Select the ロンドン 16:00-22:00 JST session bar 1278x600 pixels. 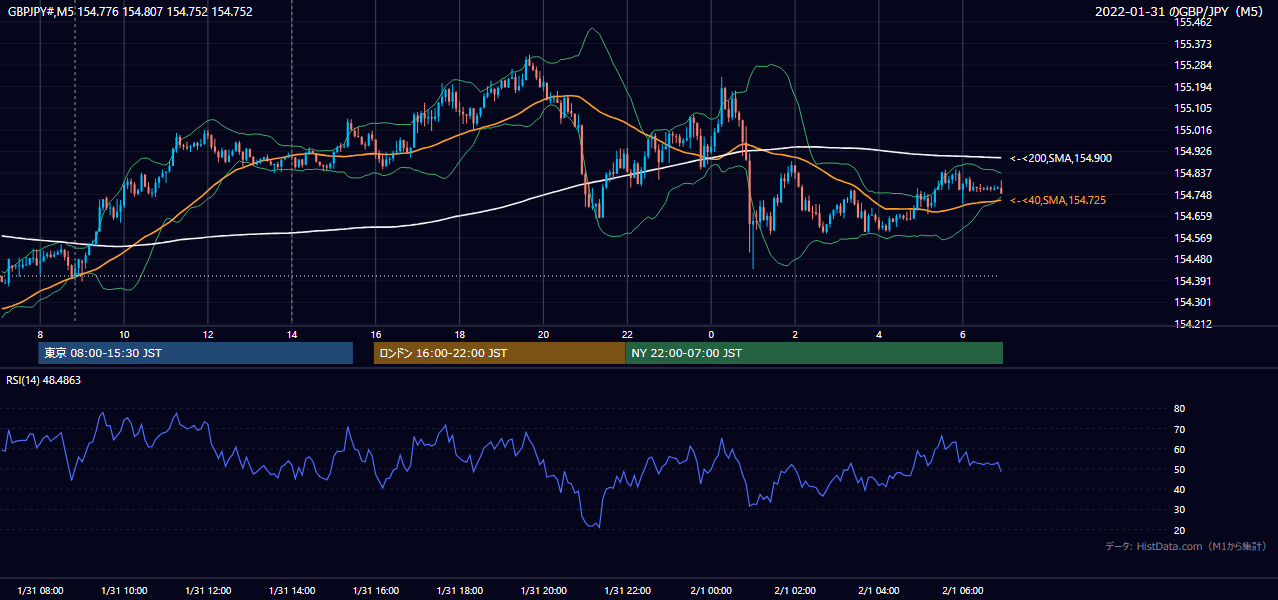coord(499,353)
